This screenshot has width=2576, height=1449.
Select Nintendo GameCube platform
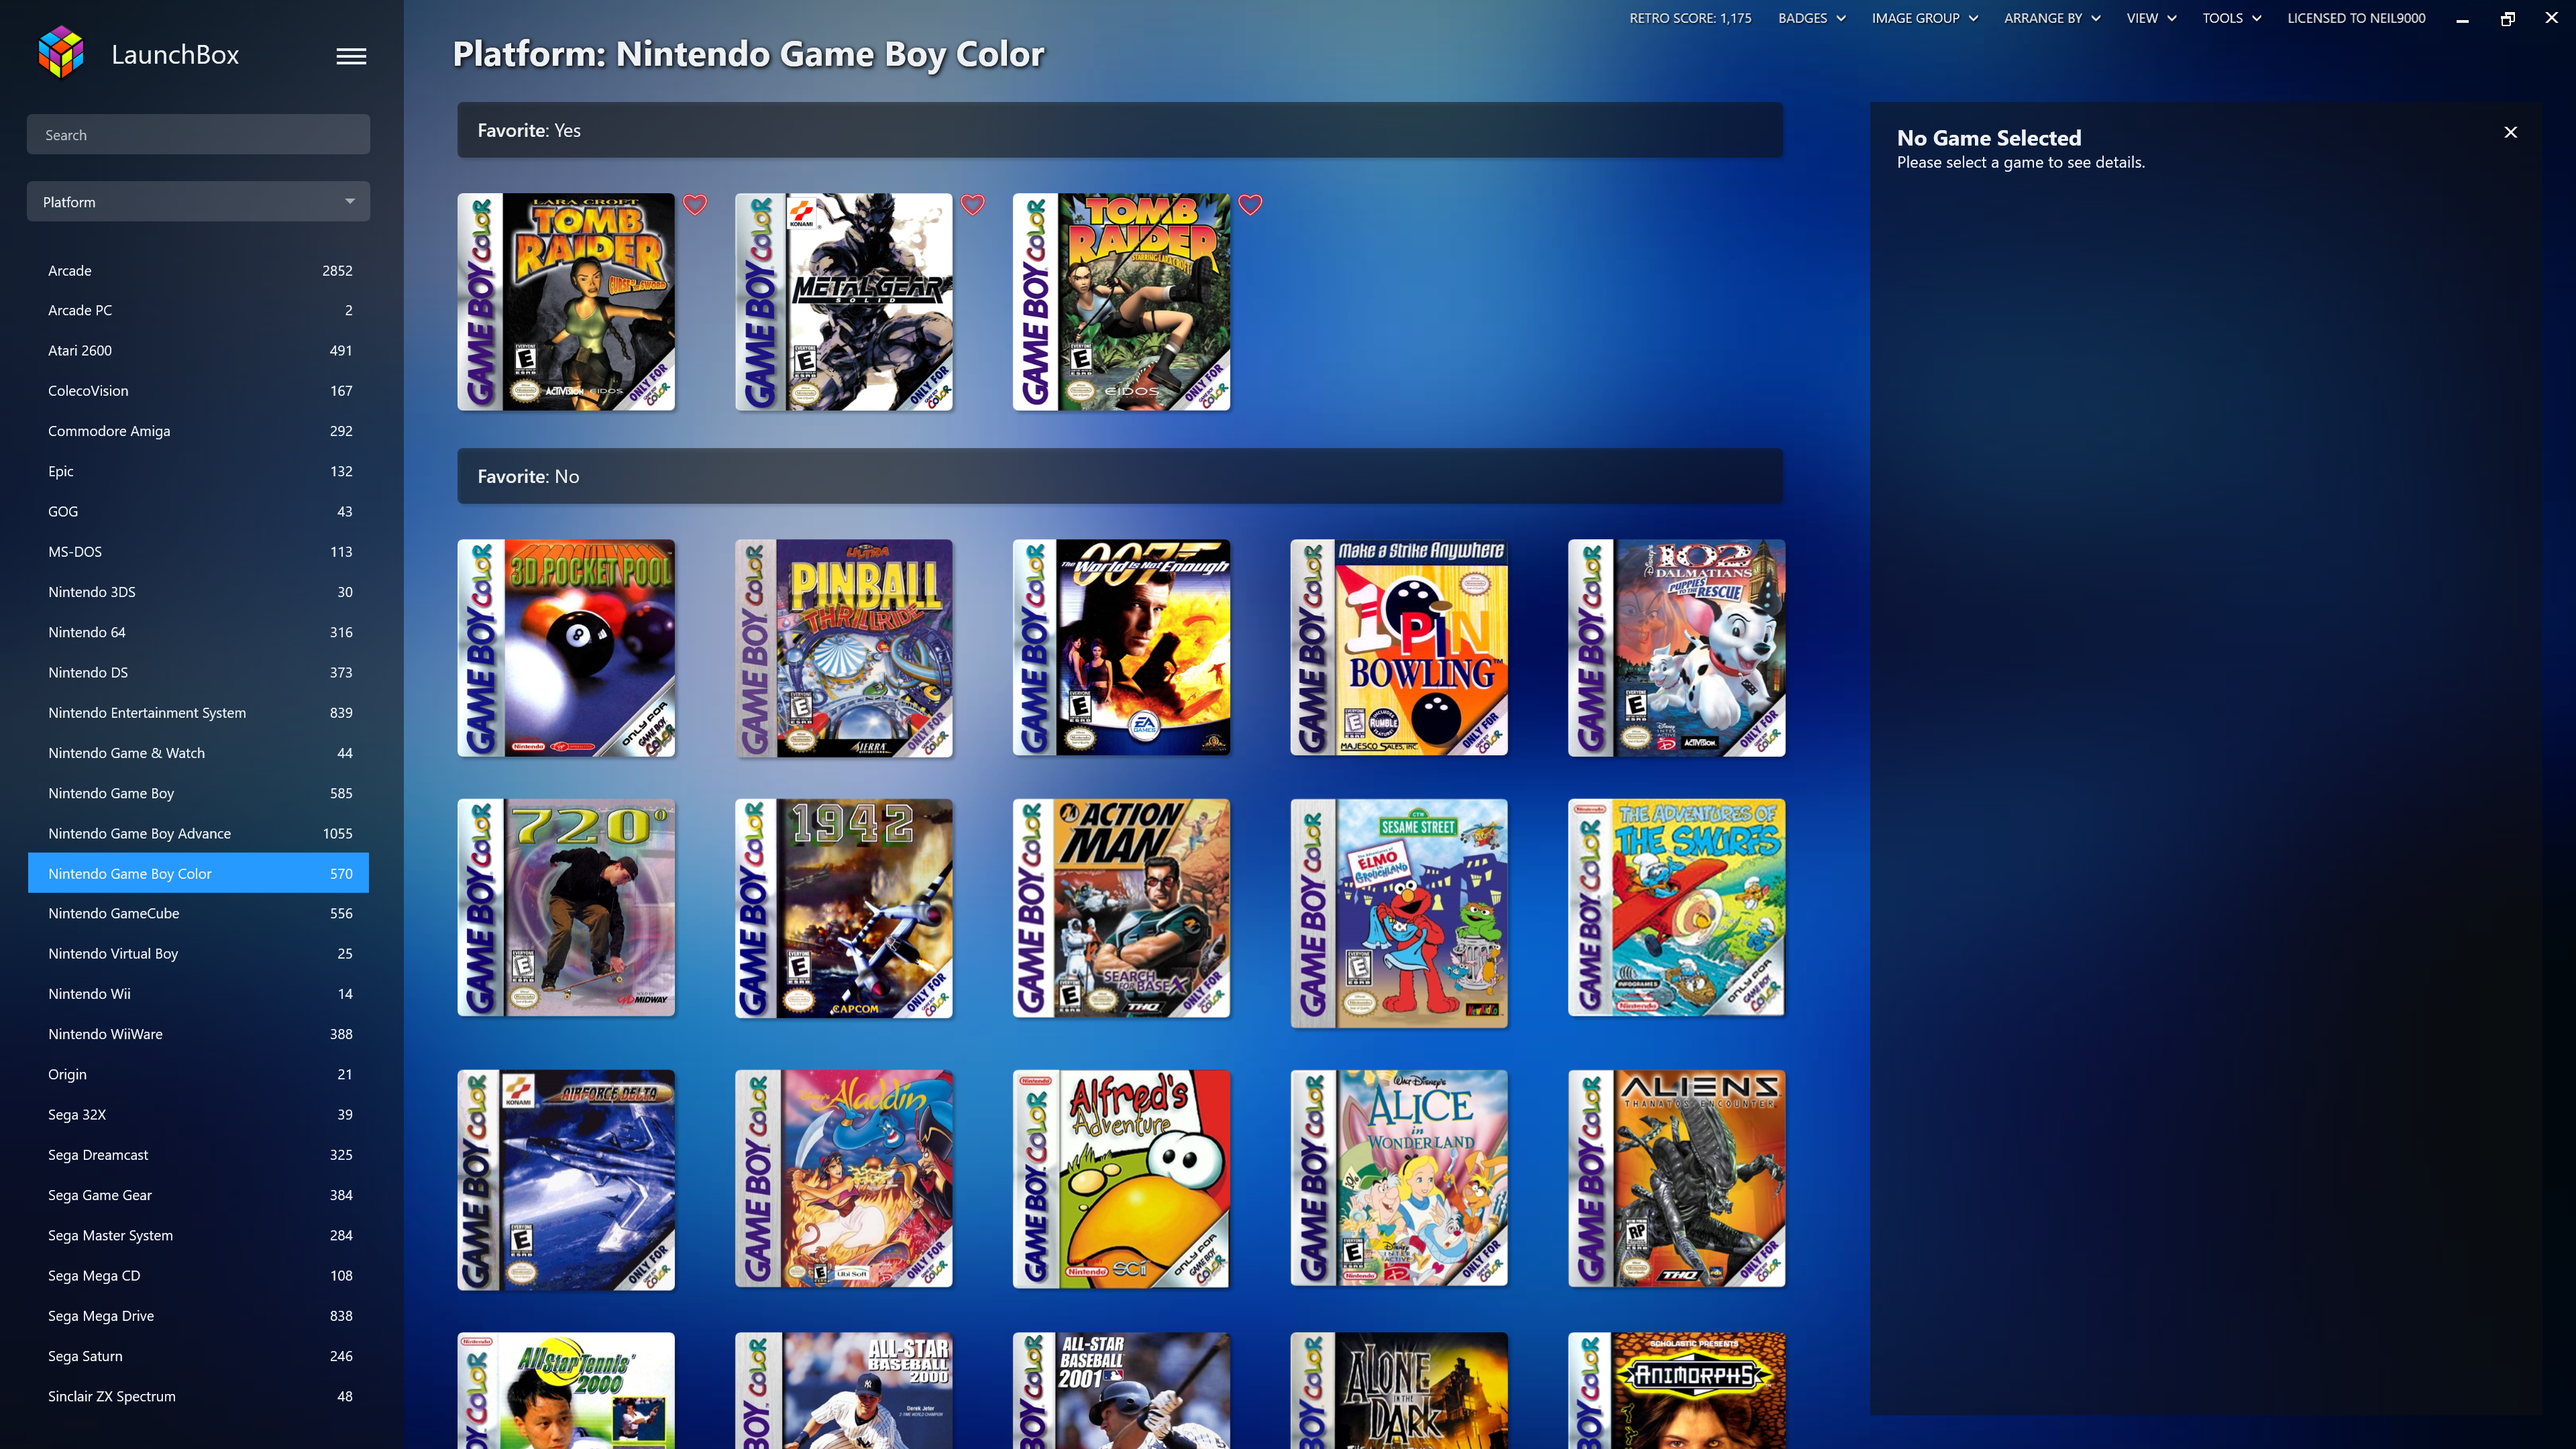pyautogui.click(x=198, y=913)
